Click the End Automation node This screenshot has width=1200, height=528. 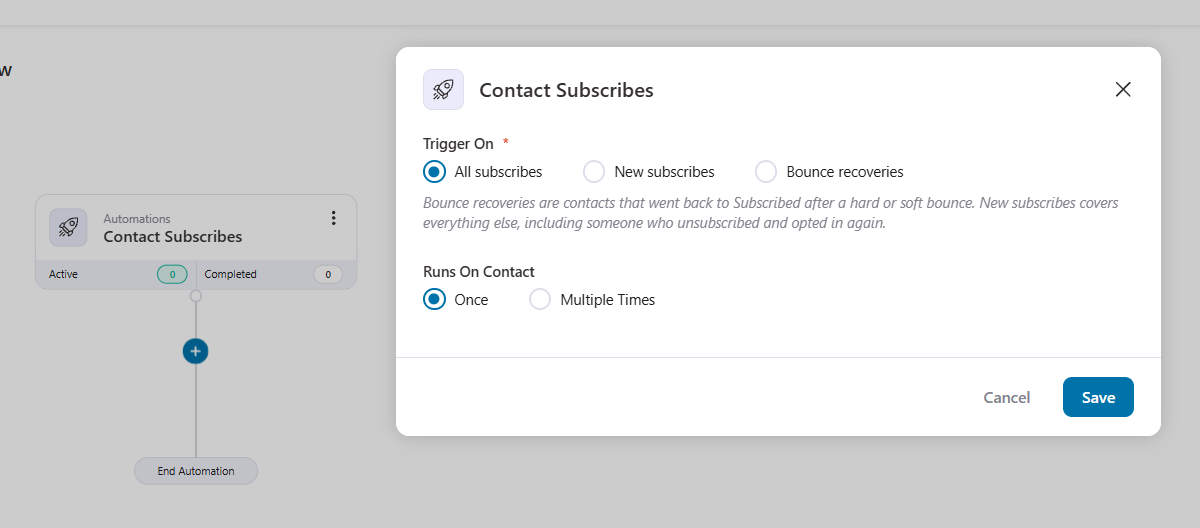point(196,471)
